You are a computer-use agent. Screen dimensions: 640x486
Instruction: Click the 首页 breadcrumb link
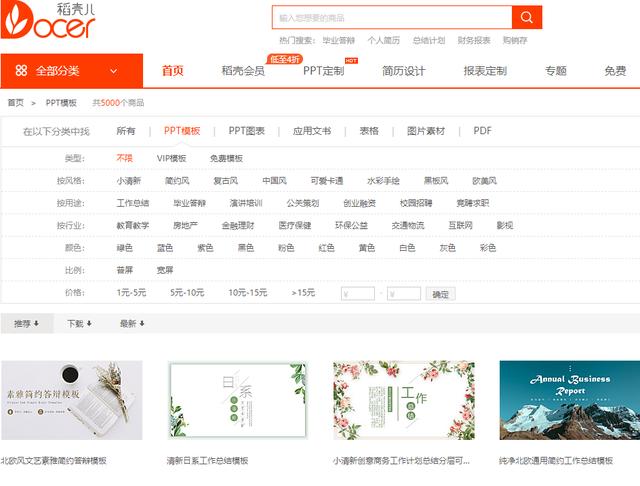16,103
